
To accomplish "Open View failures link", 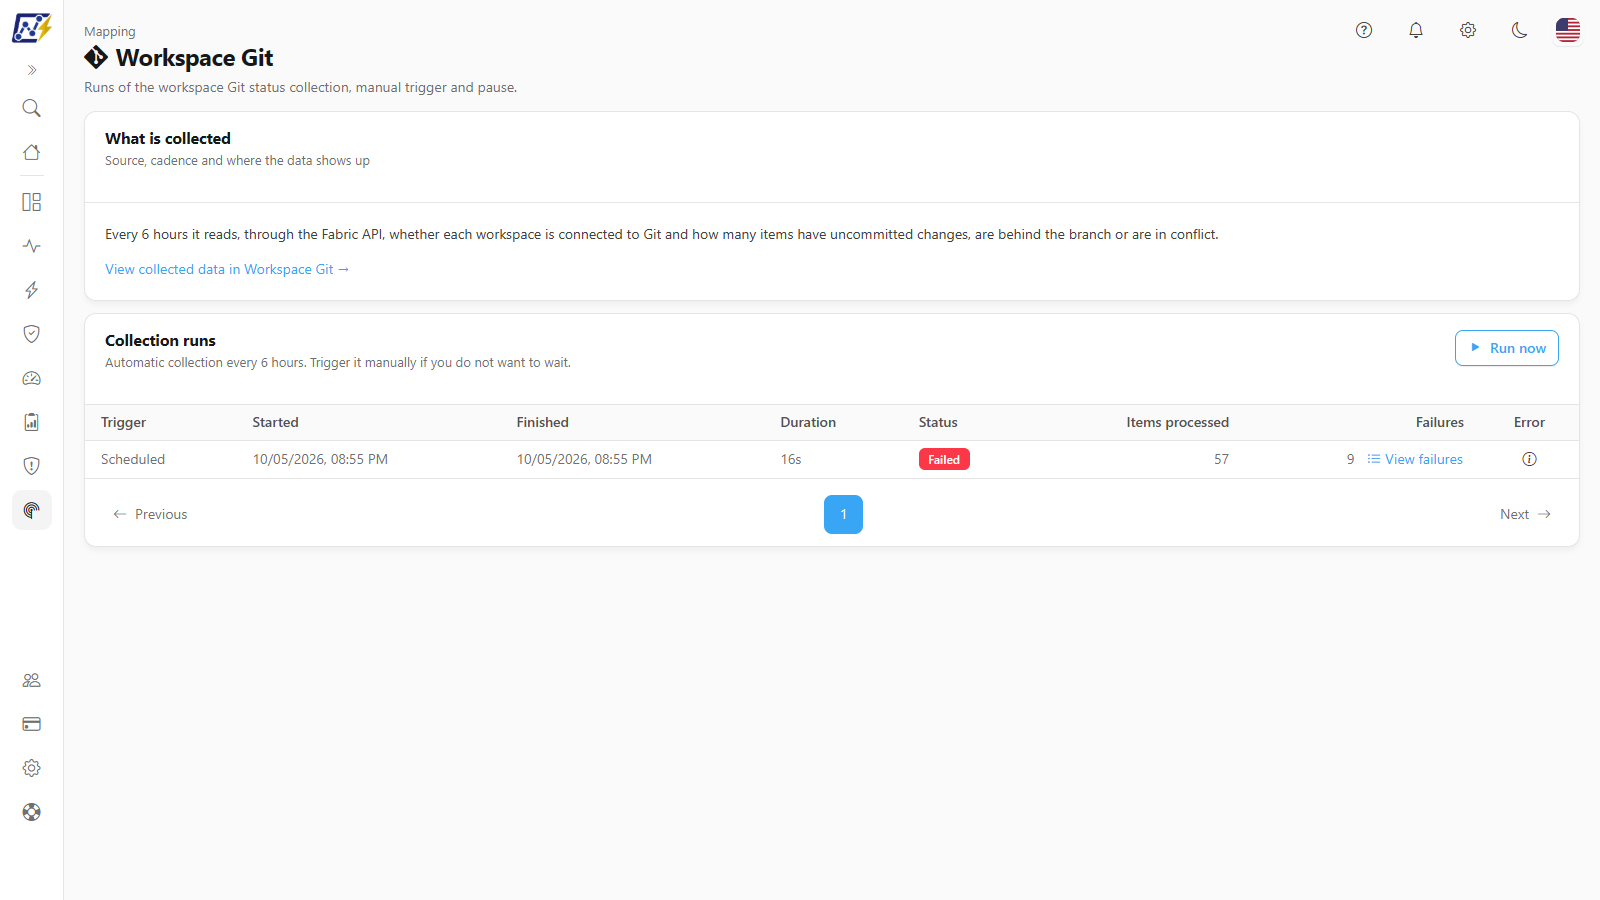I will (x=1415, y=459).
